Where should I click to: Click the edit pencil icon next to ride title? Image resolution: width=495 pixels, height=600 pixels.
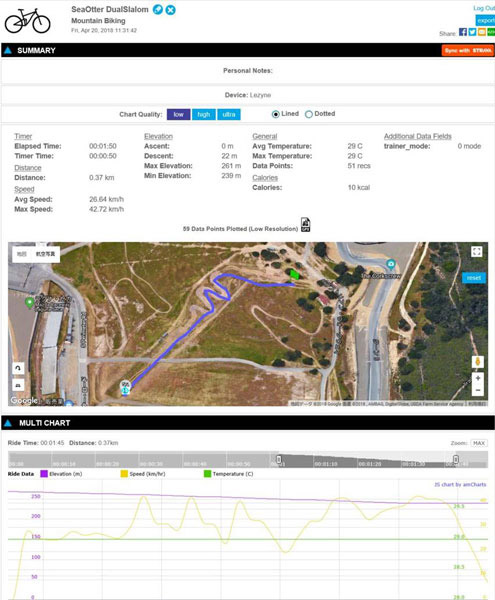click(158, 10)
